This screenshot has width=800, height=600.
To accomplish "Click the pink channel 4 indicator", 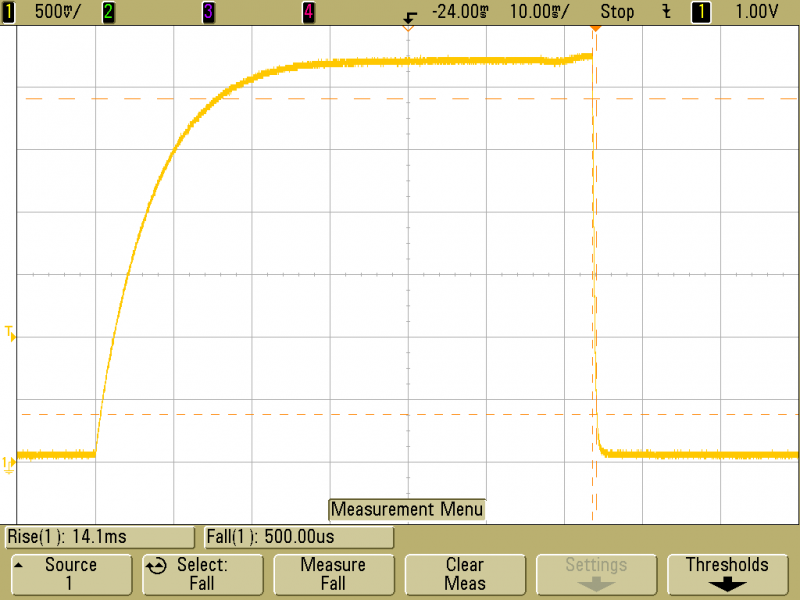I will click(308, 12).
